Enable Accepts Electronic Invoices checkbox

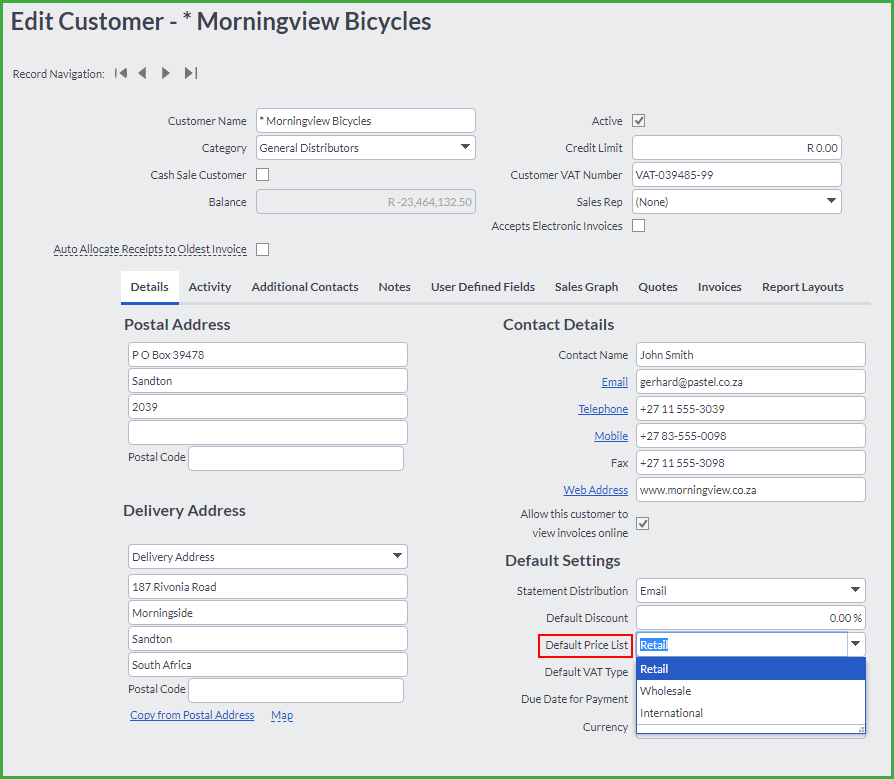pos(639,226)
